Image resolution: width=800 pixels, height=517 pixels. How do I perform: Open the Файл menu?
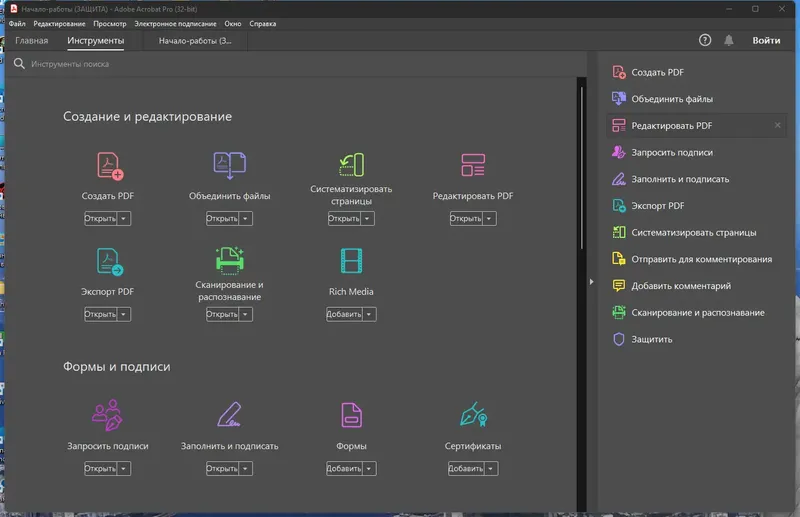tap(17, 23)
